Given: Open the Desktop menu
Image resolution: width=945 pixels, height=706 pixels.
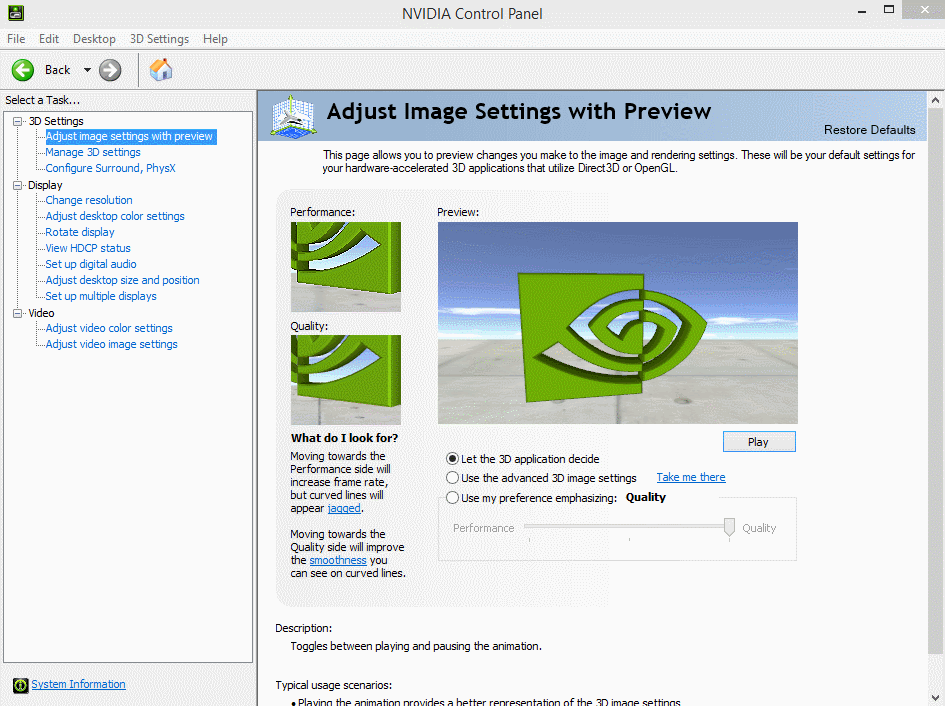Looking at the screenshot, I should (94, 39).
